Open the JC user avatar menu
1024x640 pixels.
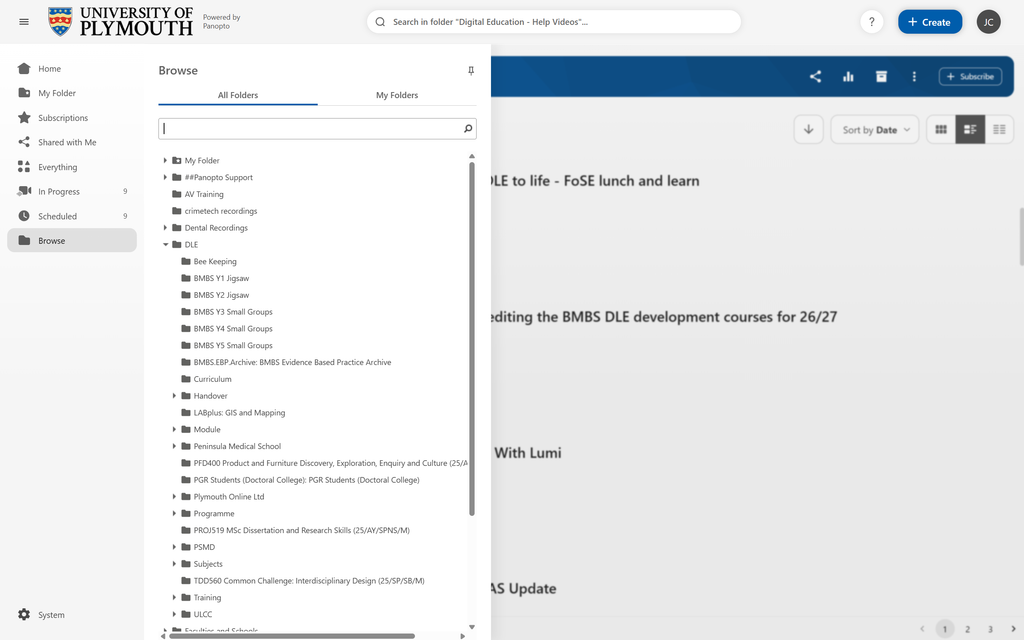click(988, 22)
